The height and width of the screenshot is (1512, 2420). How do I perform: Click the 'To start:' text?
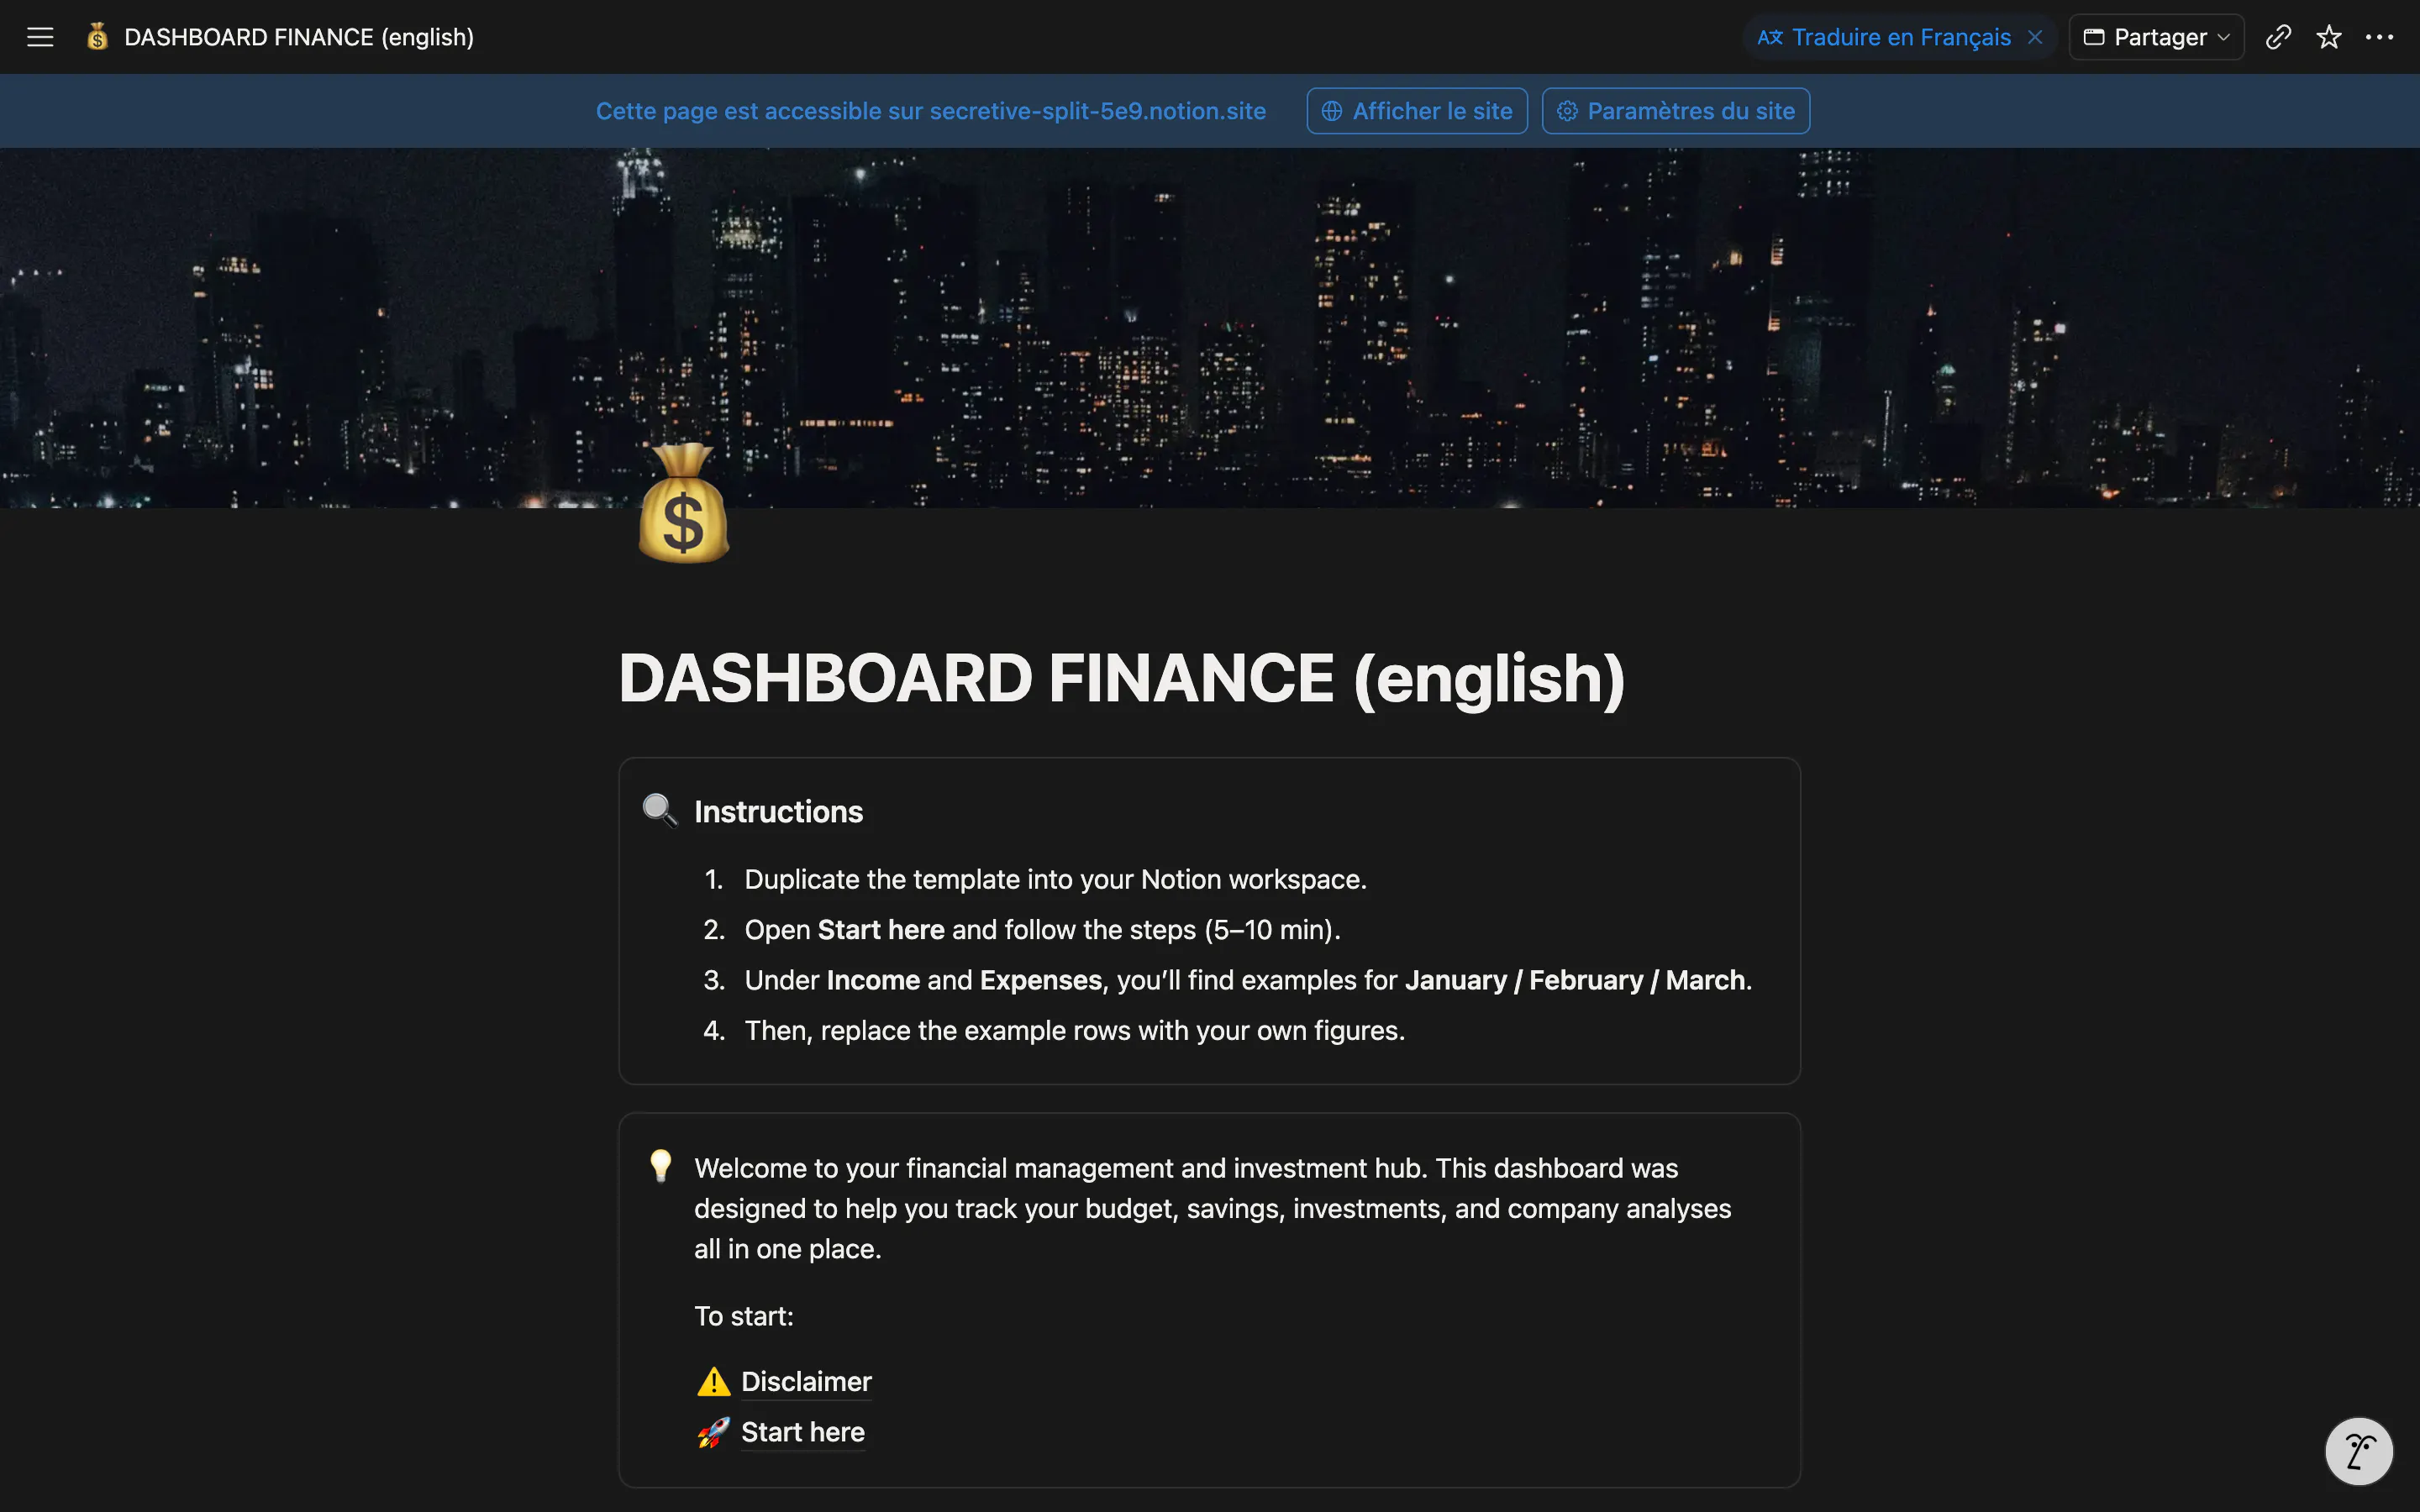[744, 1316]
